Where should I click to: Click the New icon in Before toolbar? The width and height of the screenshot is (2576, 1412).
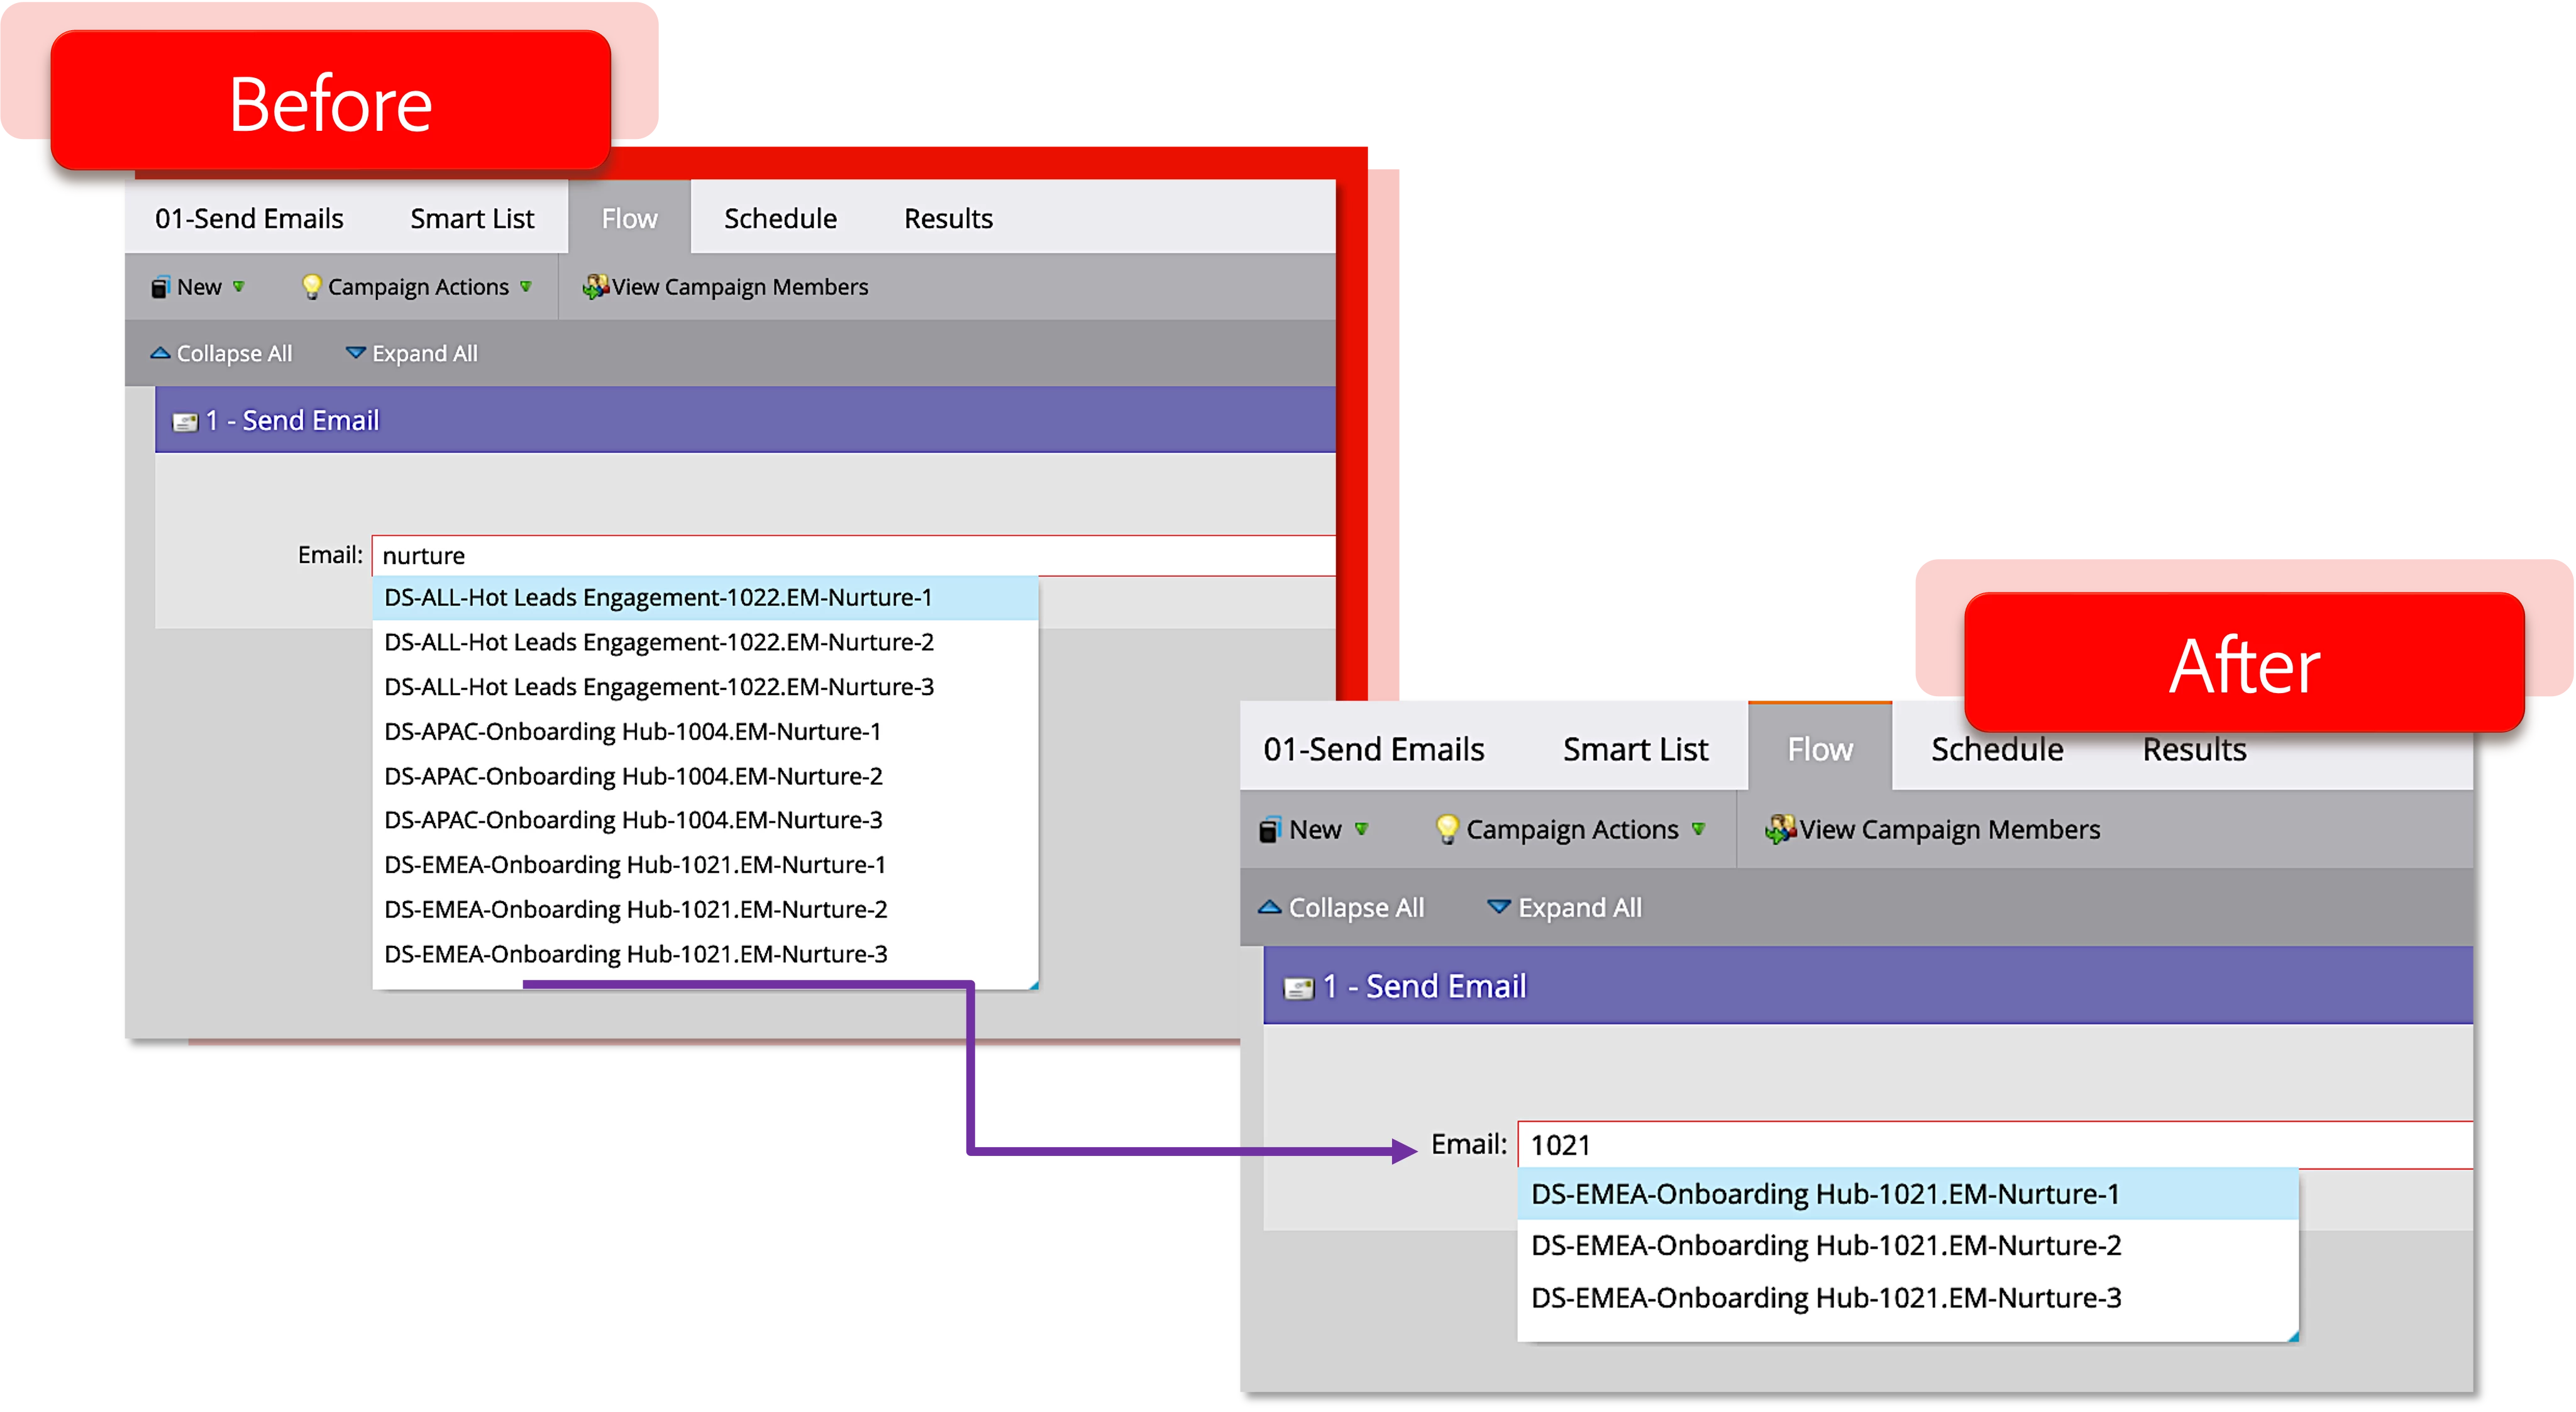point(160,288)
